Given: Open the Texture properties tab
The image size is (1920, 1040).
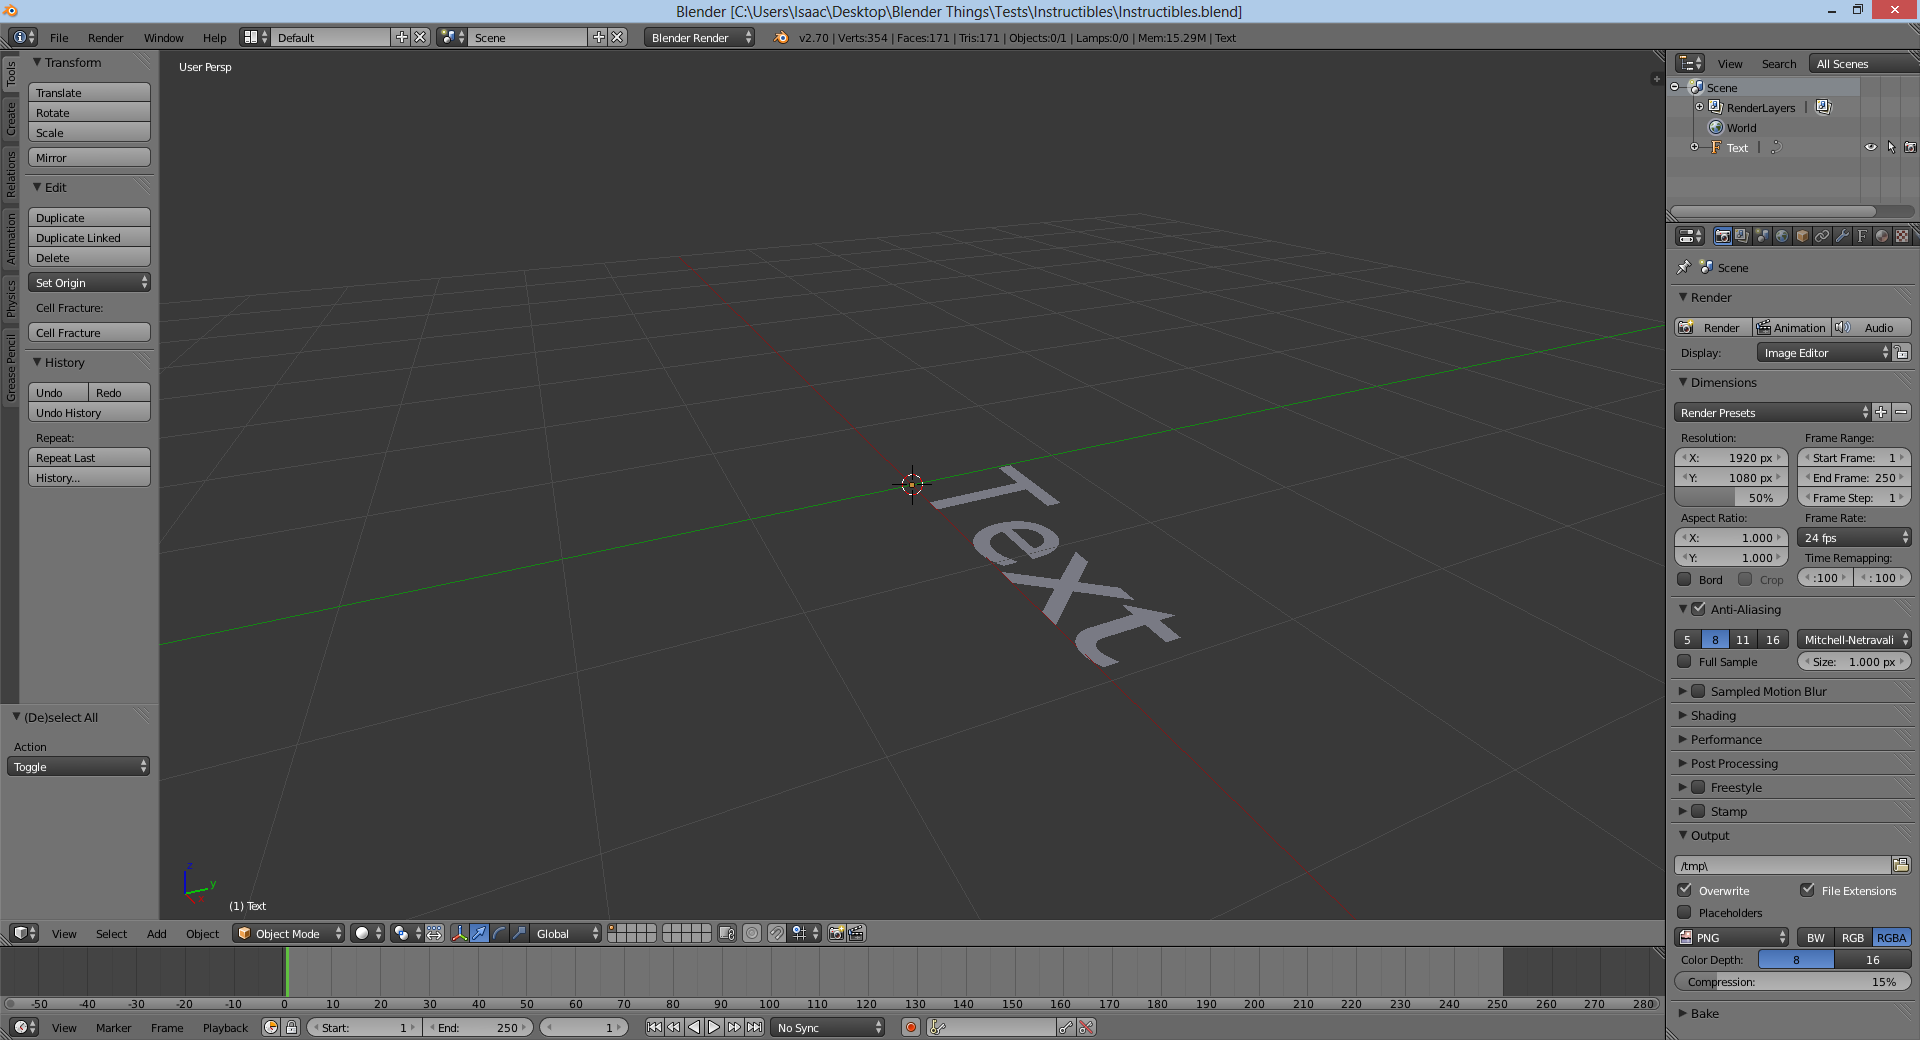Looking at the screenshot, I should 1901,236.
